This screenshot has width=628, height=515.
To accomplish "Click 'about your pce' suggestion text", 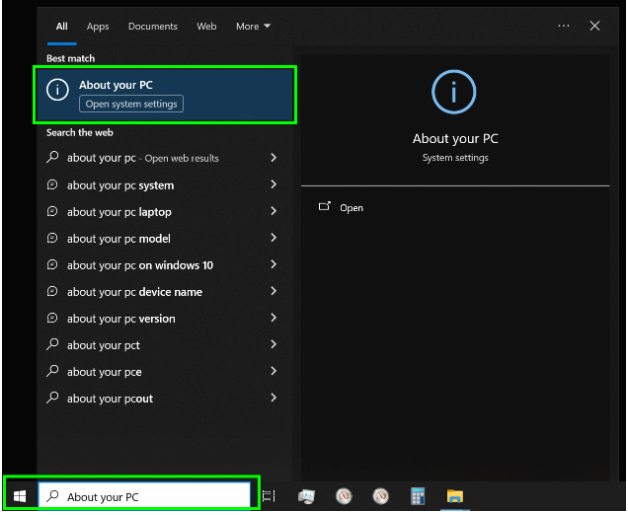I will (104, 372).
